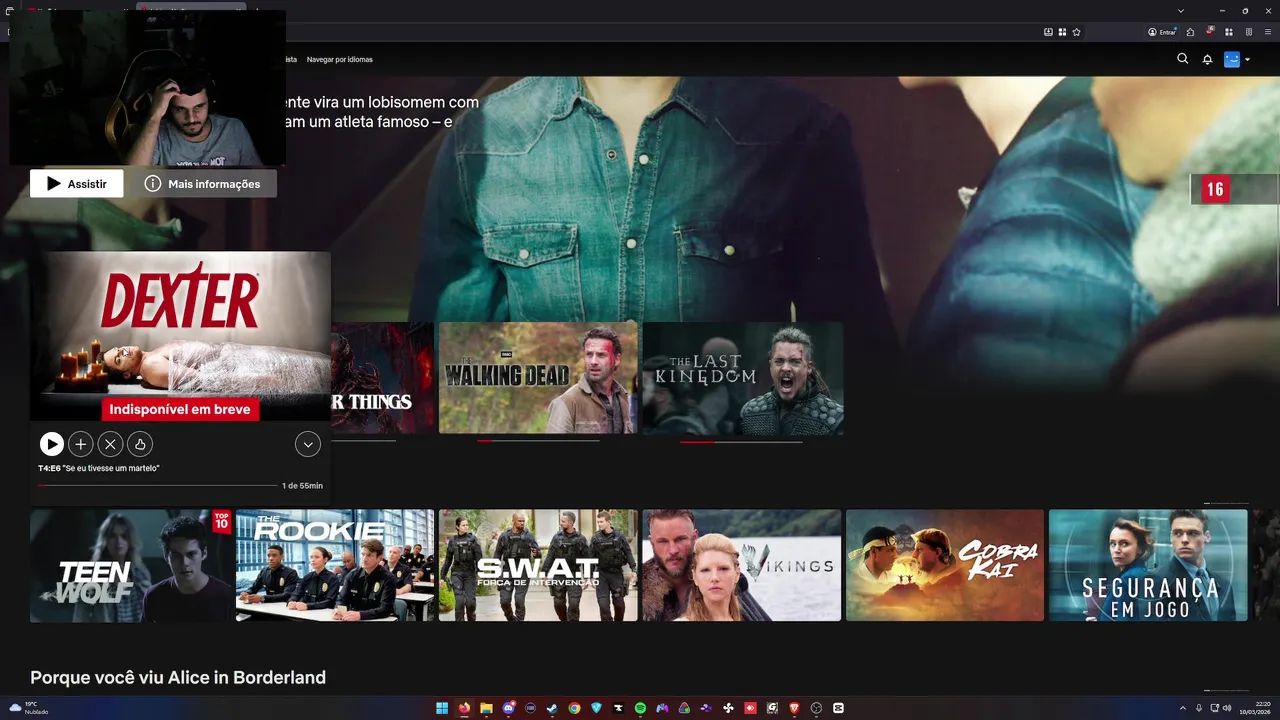
Task: Open the S.W.A.T. thumbnail
Action: 538,566
